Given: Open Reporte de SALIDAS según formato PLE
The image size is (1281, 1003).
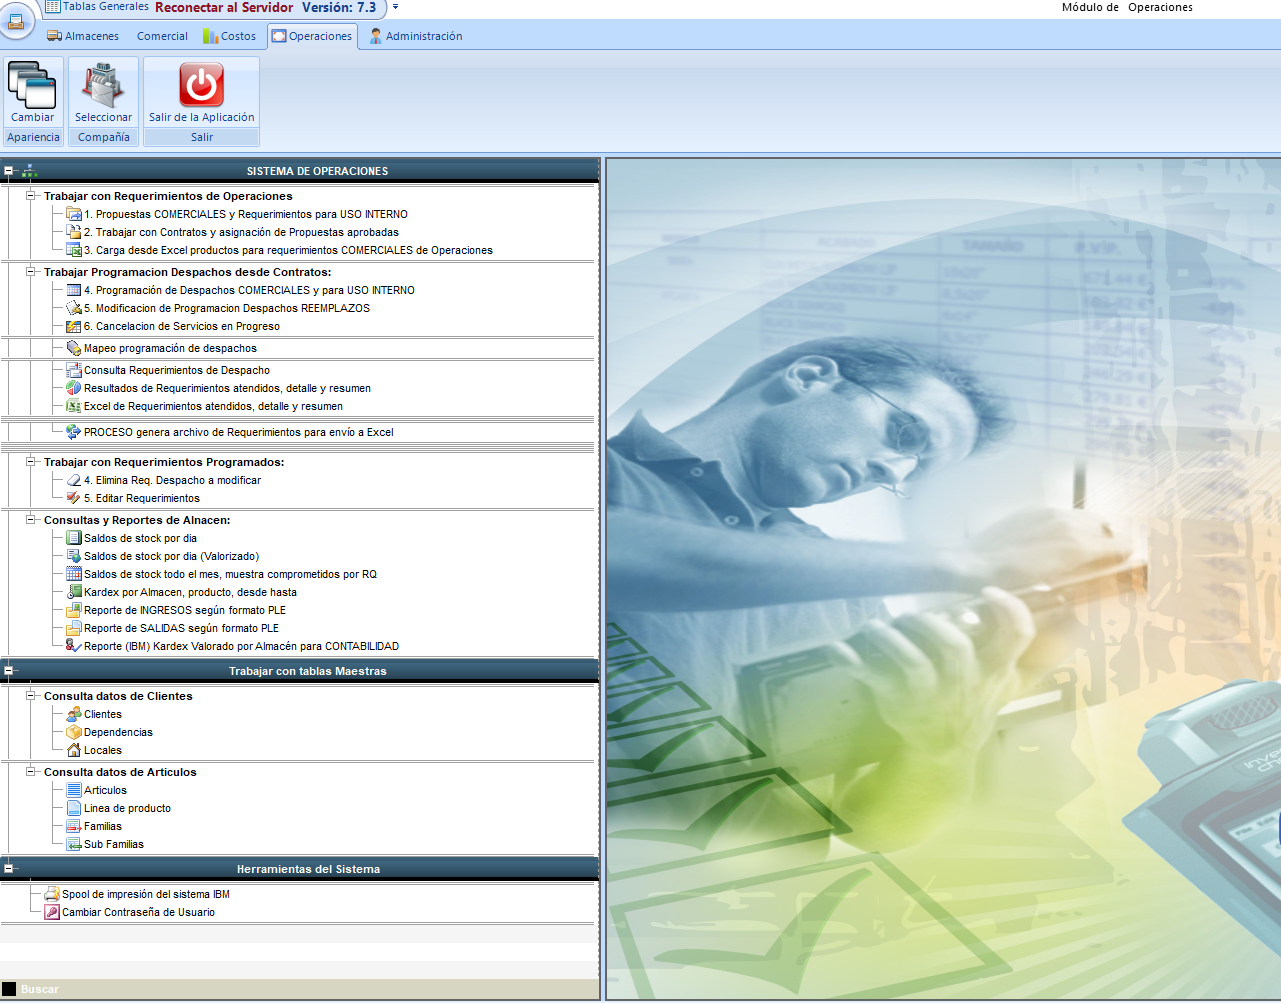Looking at the screenshot, I should 181,628.
